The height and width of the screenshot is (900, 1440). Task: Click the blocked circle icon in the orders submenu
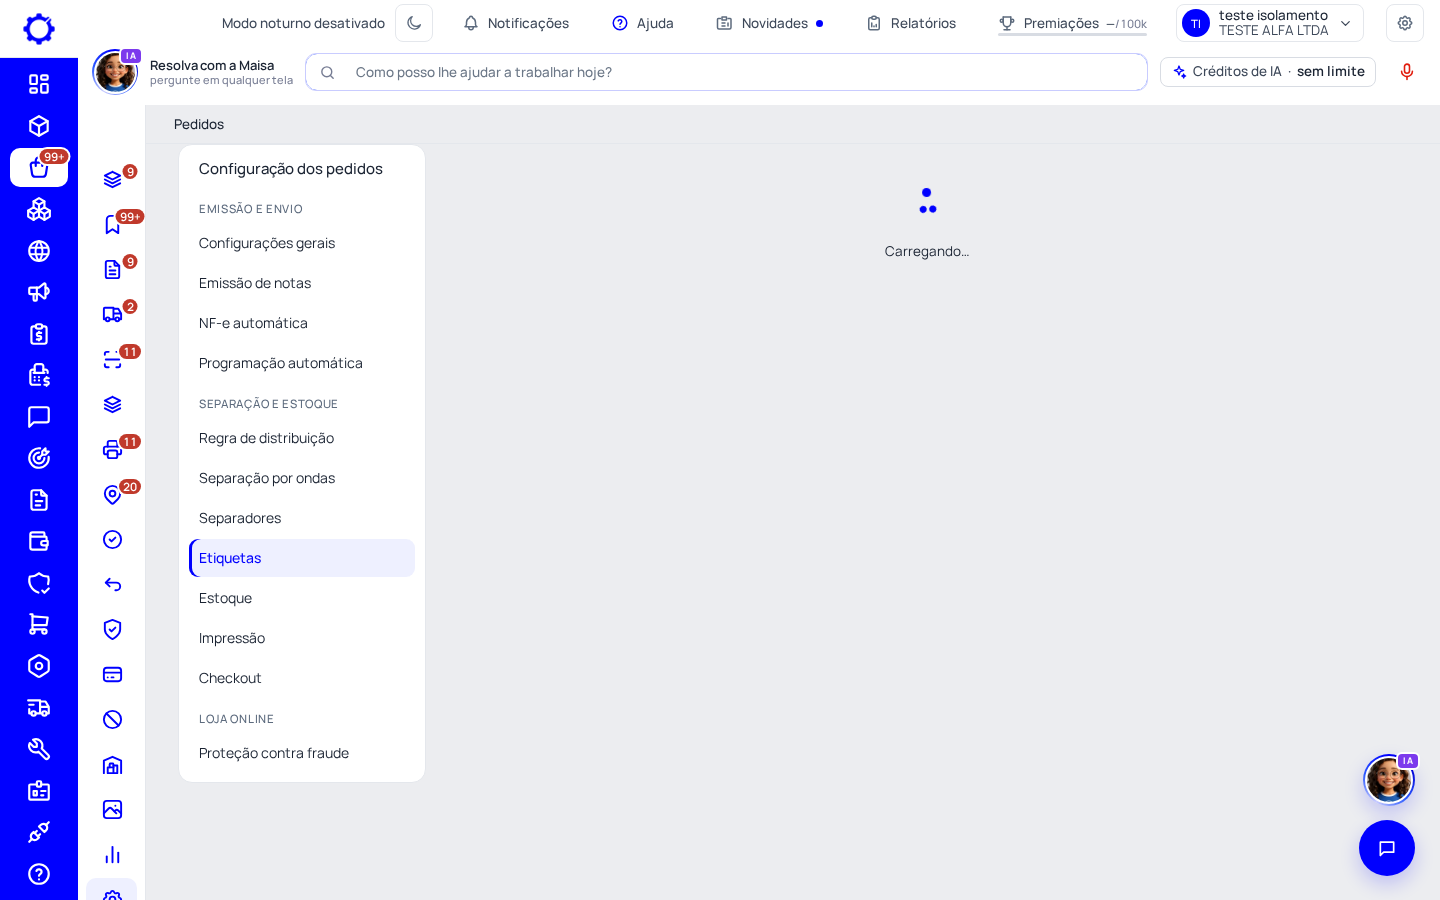click(113, 719)
